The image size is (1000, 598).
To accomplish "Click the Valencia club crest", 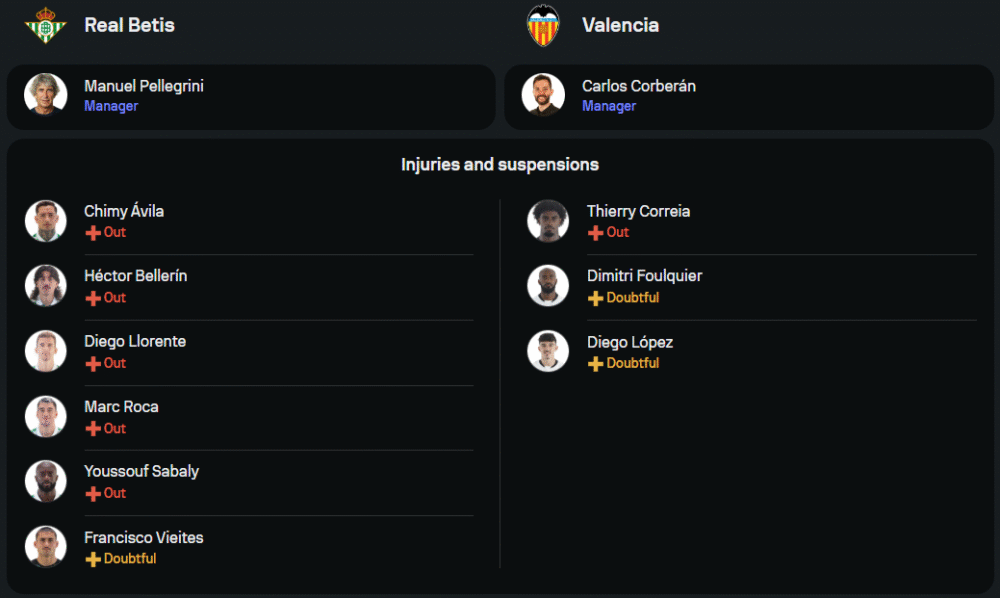I will (x=544, y=25).
